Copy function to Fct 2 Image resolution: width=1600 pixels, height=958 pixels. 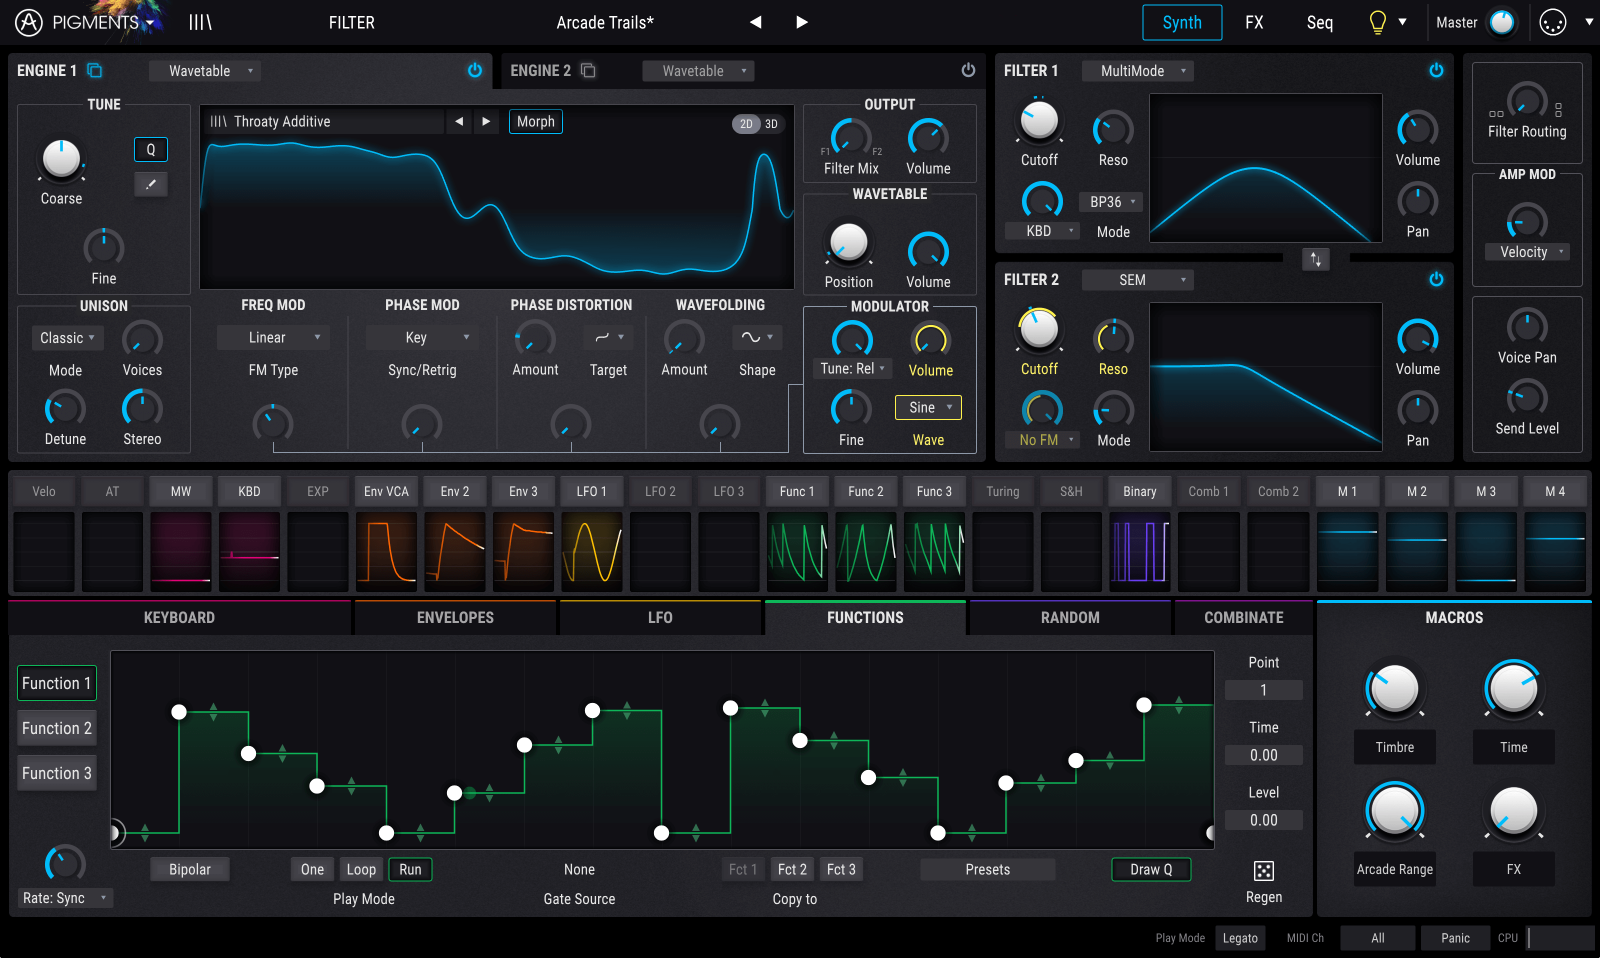pos(793,869)
